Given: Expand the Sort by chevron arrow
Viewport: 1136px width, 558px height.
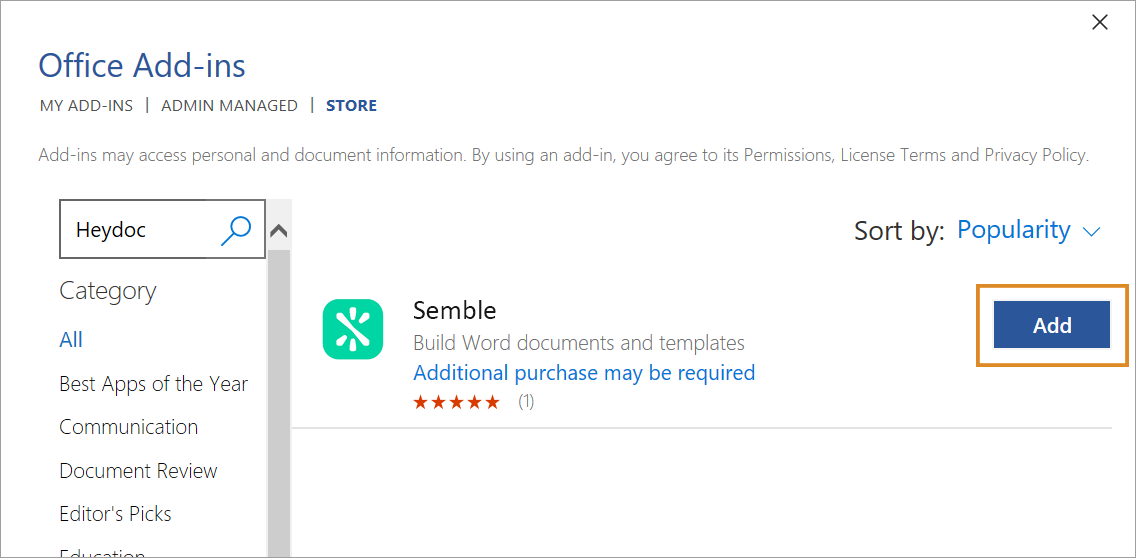Looking at the screenshot, I should tap(1091, 232).
